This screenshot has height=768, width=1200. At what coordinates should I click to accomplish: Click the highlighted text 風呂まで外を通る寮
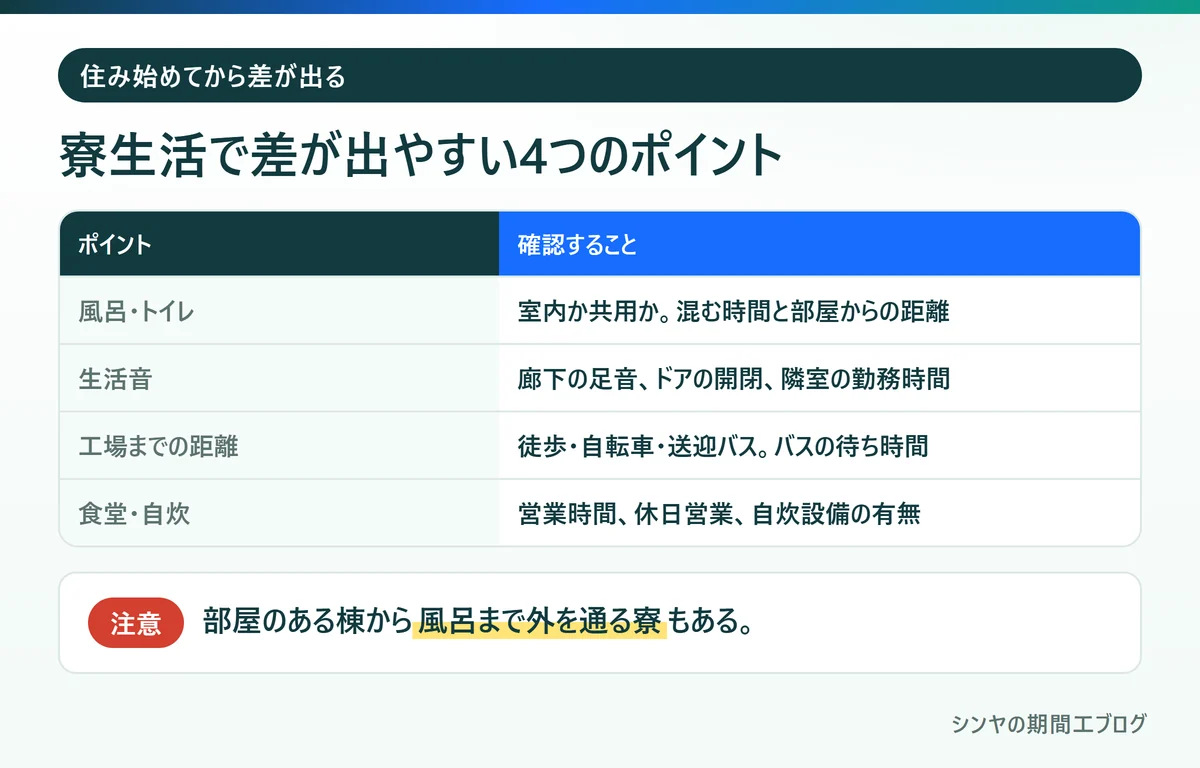pyautogui.click(x=539, y=622)
